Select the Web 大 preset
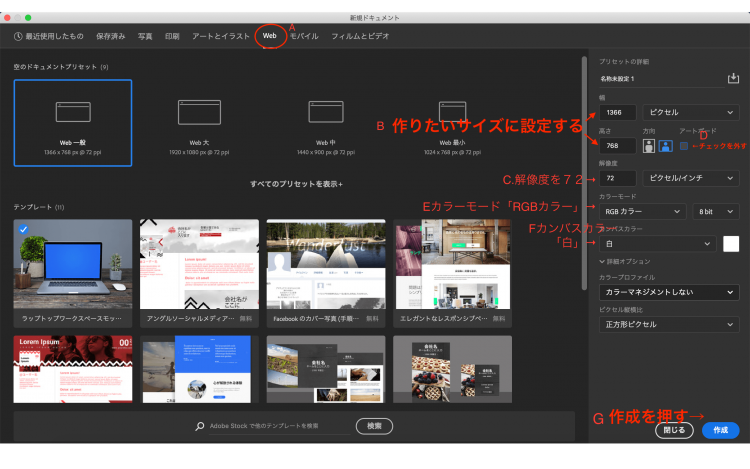The image size is (750, 469). pyautogui.click(x=199, y=123)
